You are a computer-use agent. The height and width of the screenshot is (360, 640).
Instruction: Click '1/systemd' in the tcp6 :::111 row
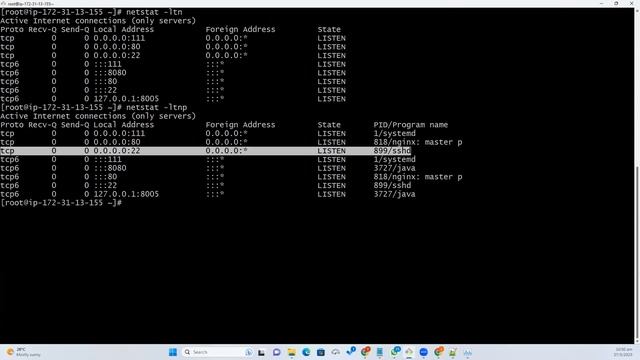(x=394, y=159)
